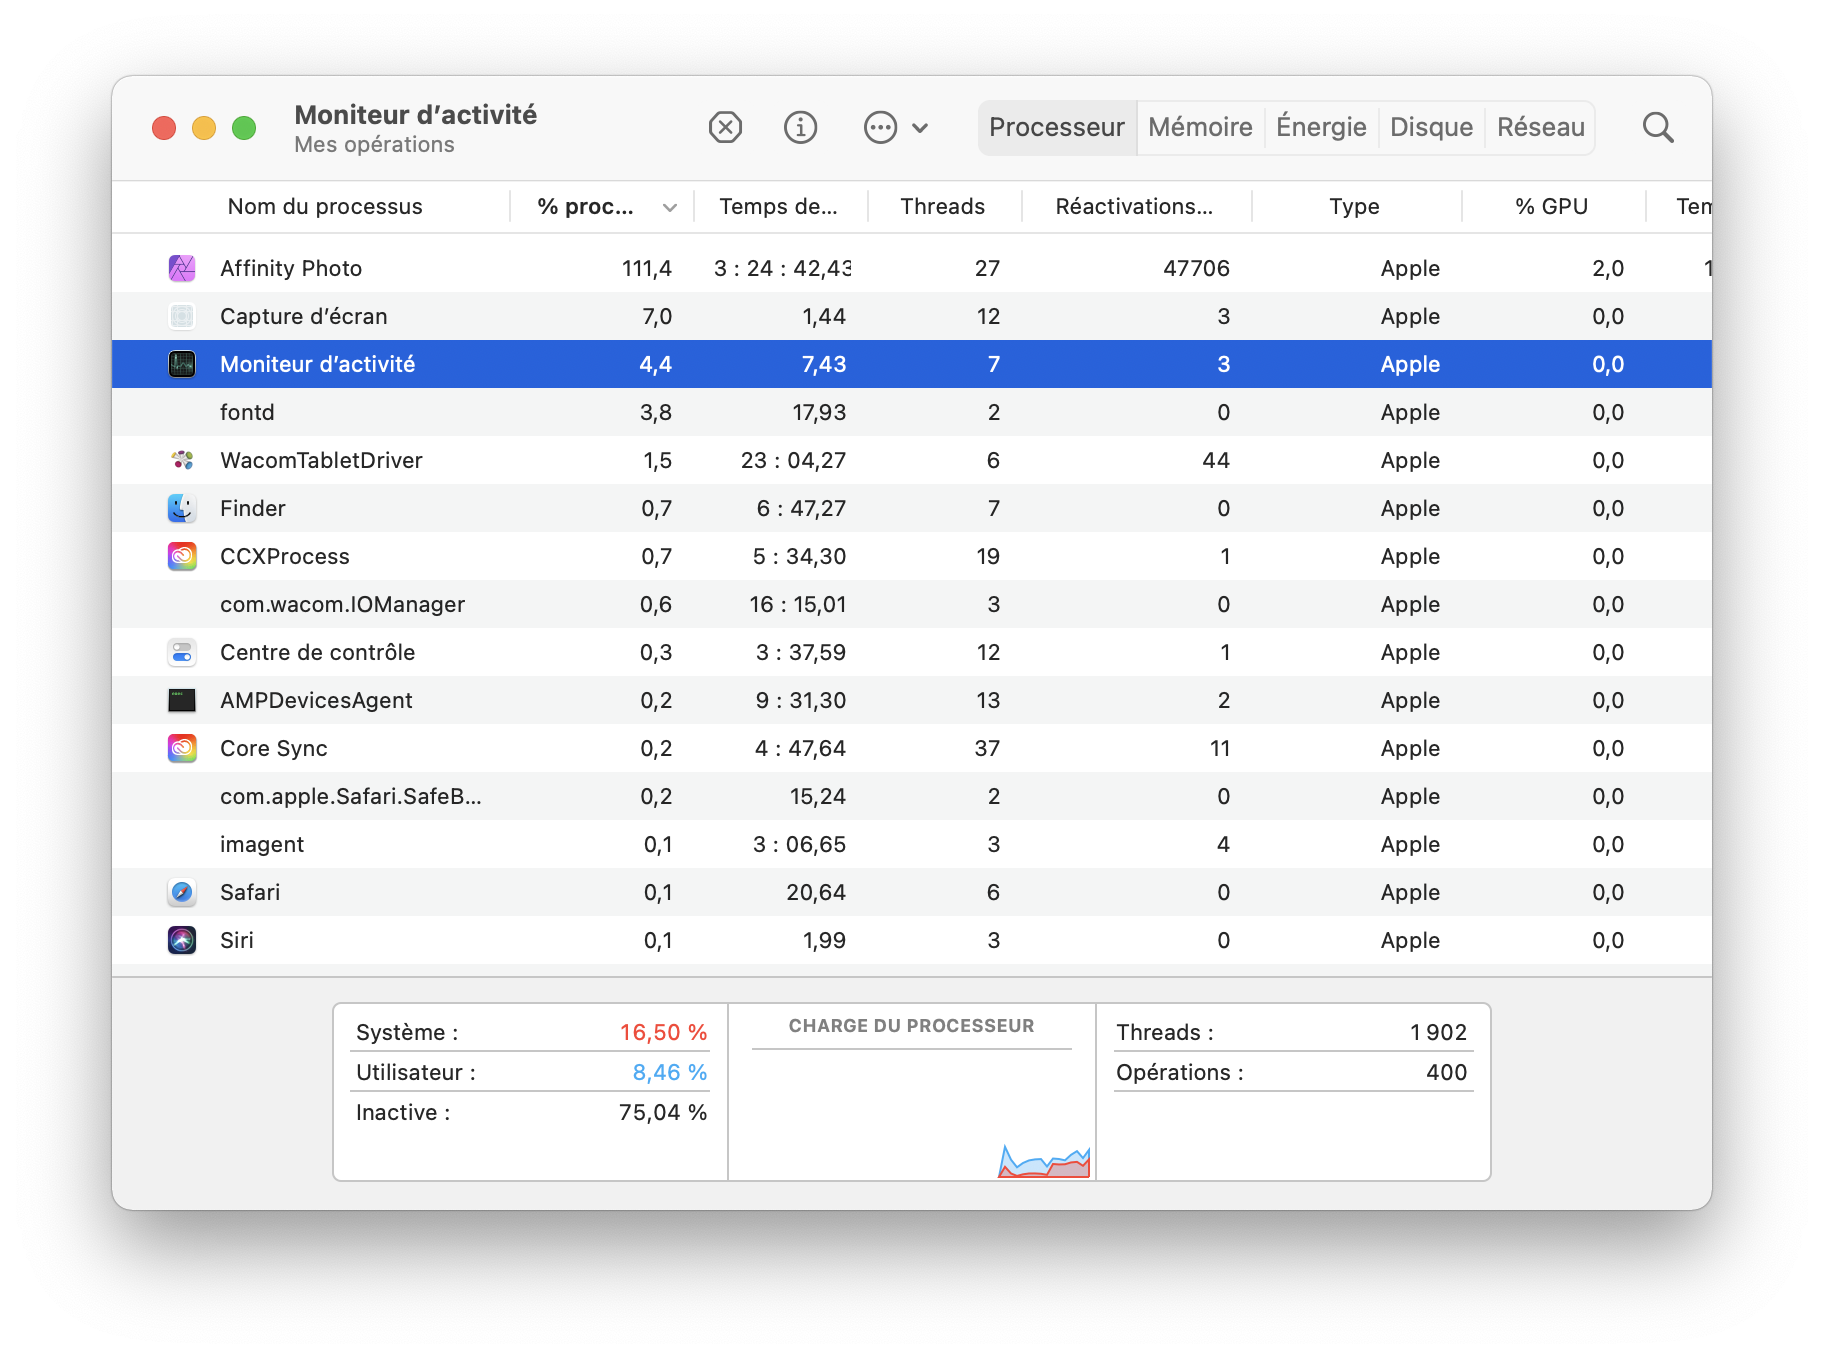The width and height of the screenshot is (1824, 1358).
Task: Select the com.apple.Safari.SafeB... process
Action: click(912, 796)
